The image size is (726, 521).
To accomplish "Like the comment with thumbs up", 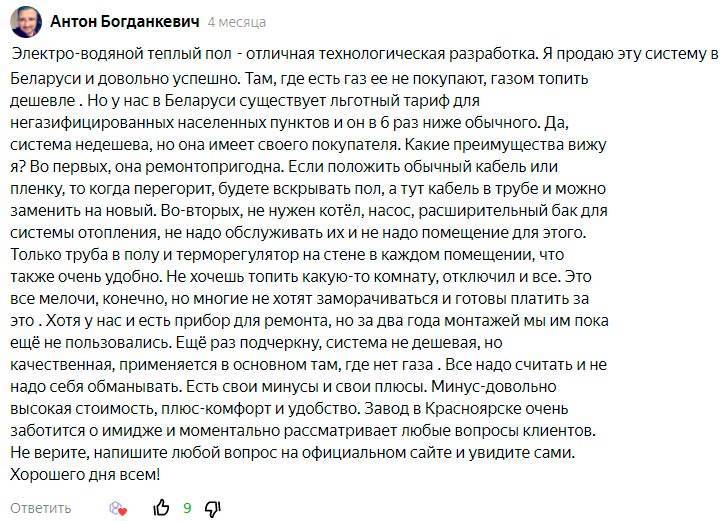I will 160,508.
